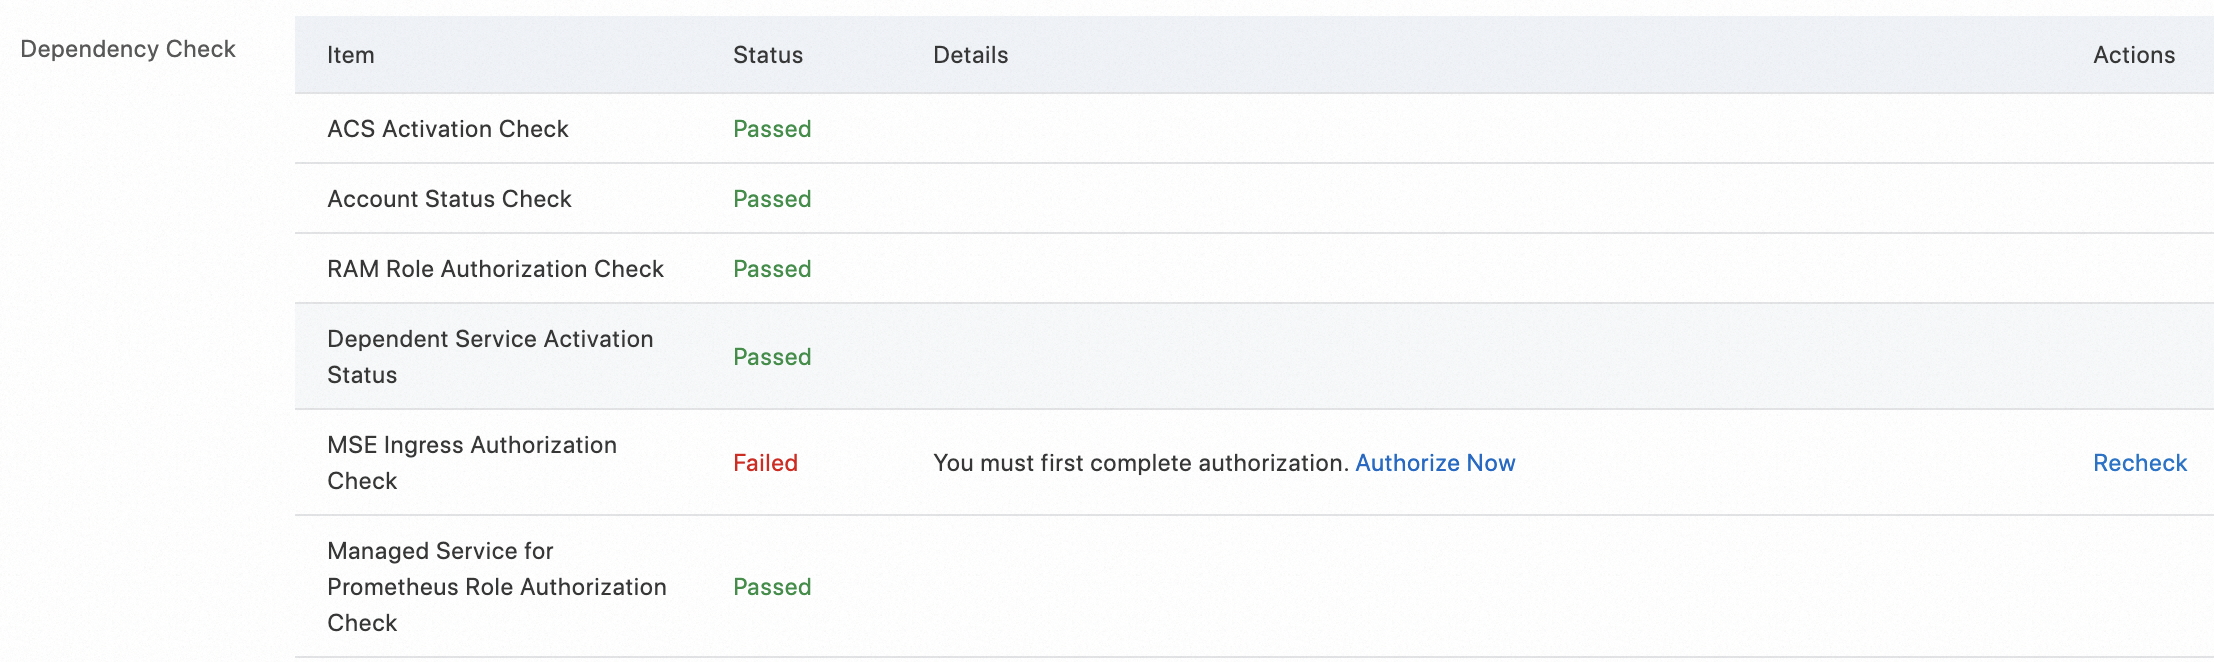Viewport: 2214px width, 662px height.
Task: Click Passed status for Account Status Check
Action: click(771, 199)
